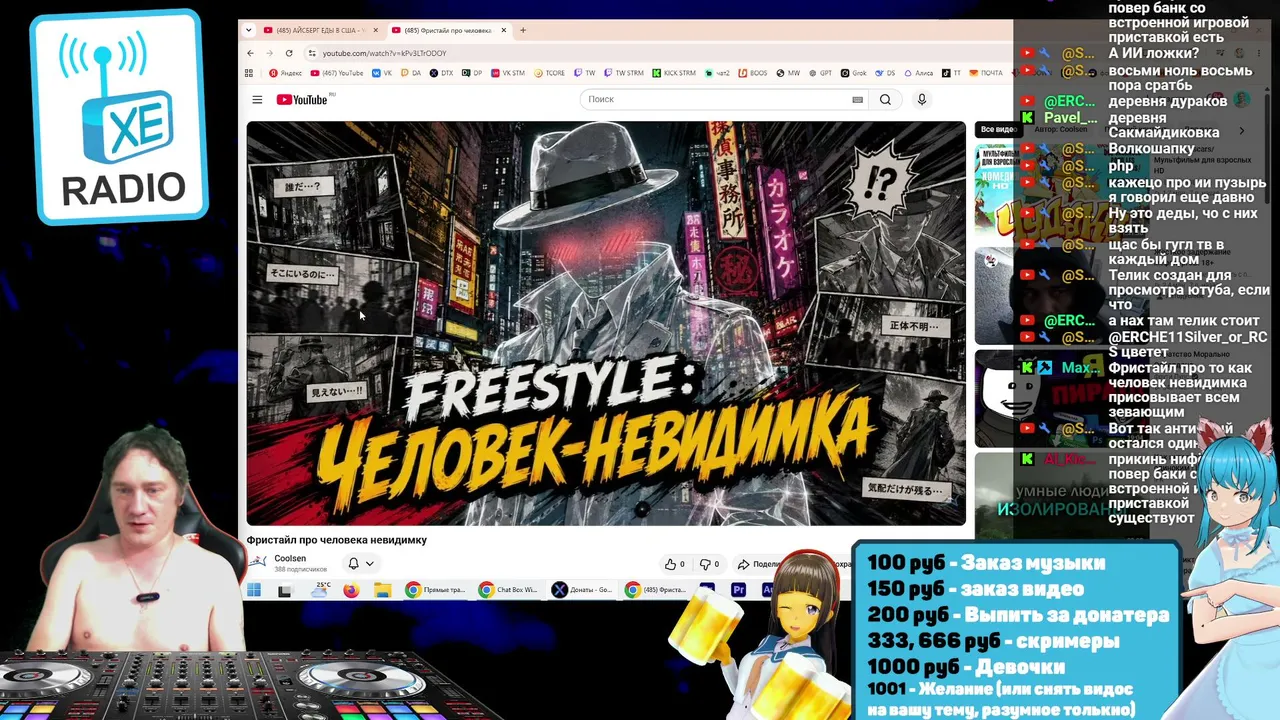Reload the page with the browser refresh button
The height and width of the screenshot is (720, 1280).
click(x=289, y=53)
